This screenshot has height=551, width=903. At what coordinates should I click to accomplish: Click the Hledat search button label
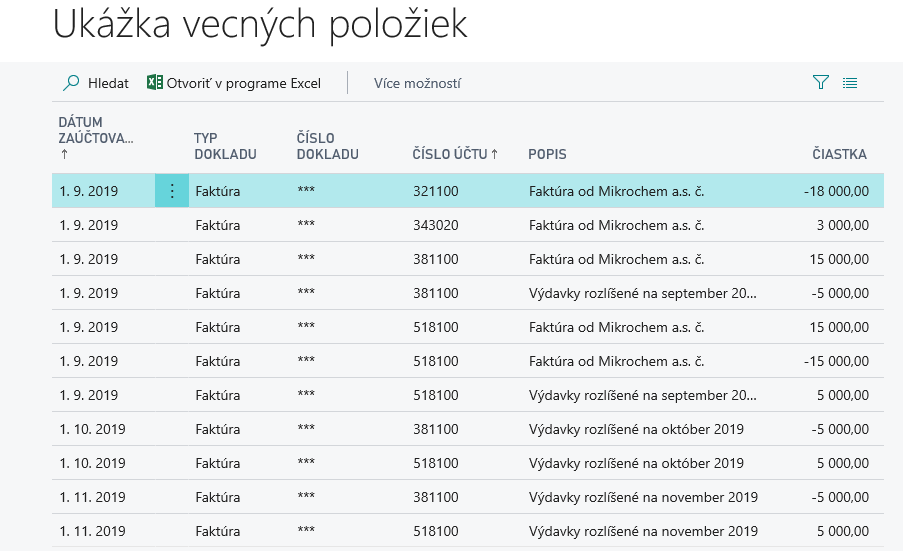(x=108, y=83)
